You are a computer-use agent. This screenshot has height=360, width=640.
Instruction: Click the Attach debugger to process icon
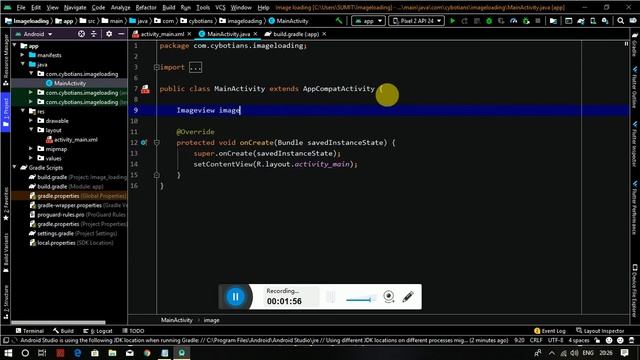526,20
